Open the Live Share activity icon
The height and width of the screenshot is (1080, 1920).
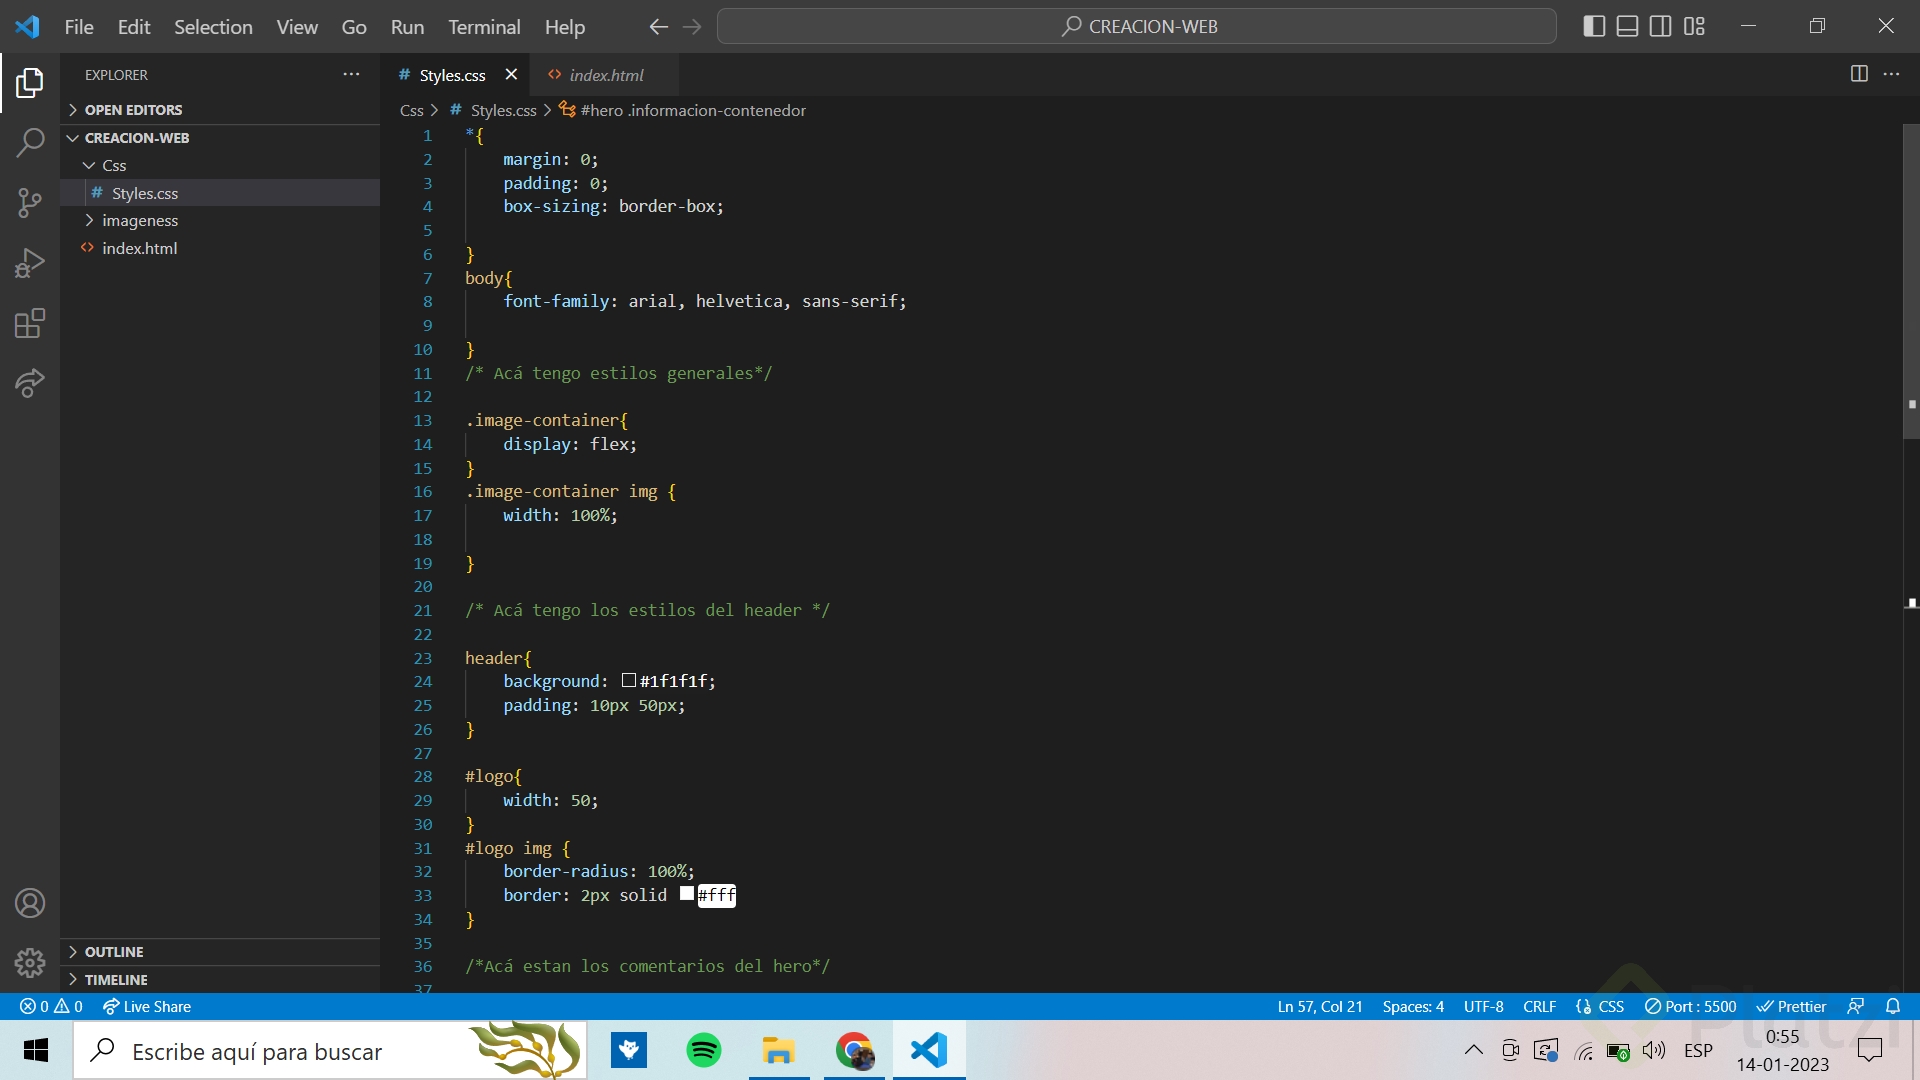tap(30, 383)
